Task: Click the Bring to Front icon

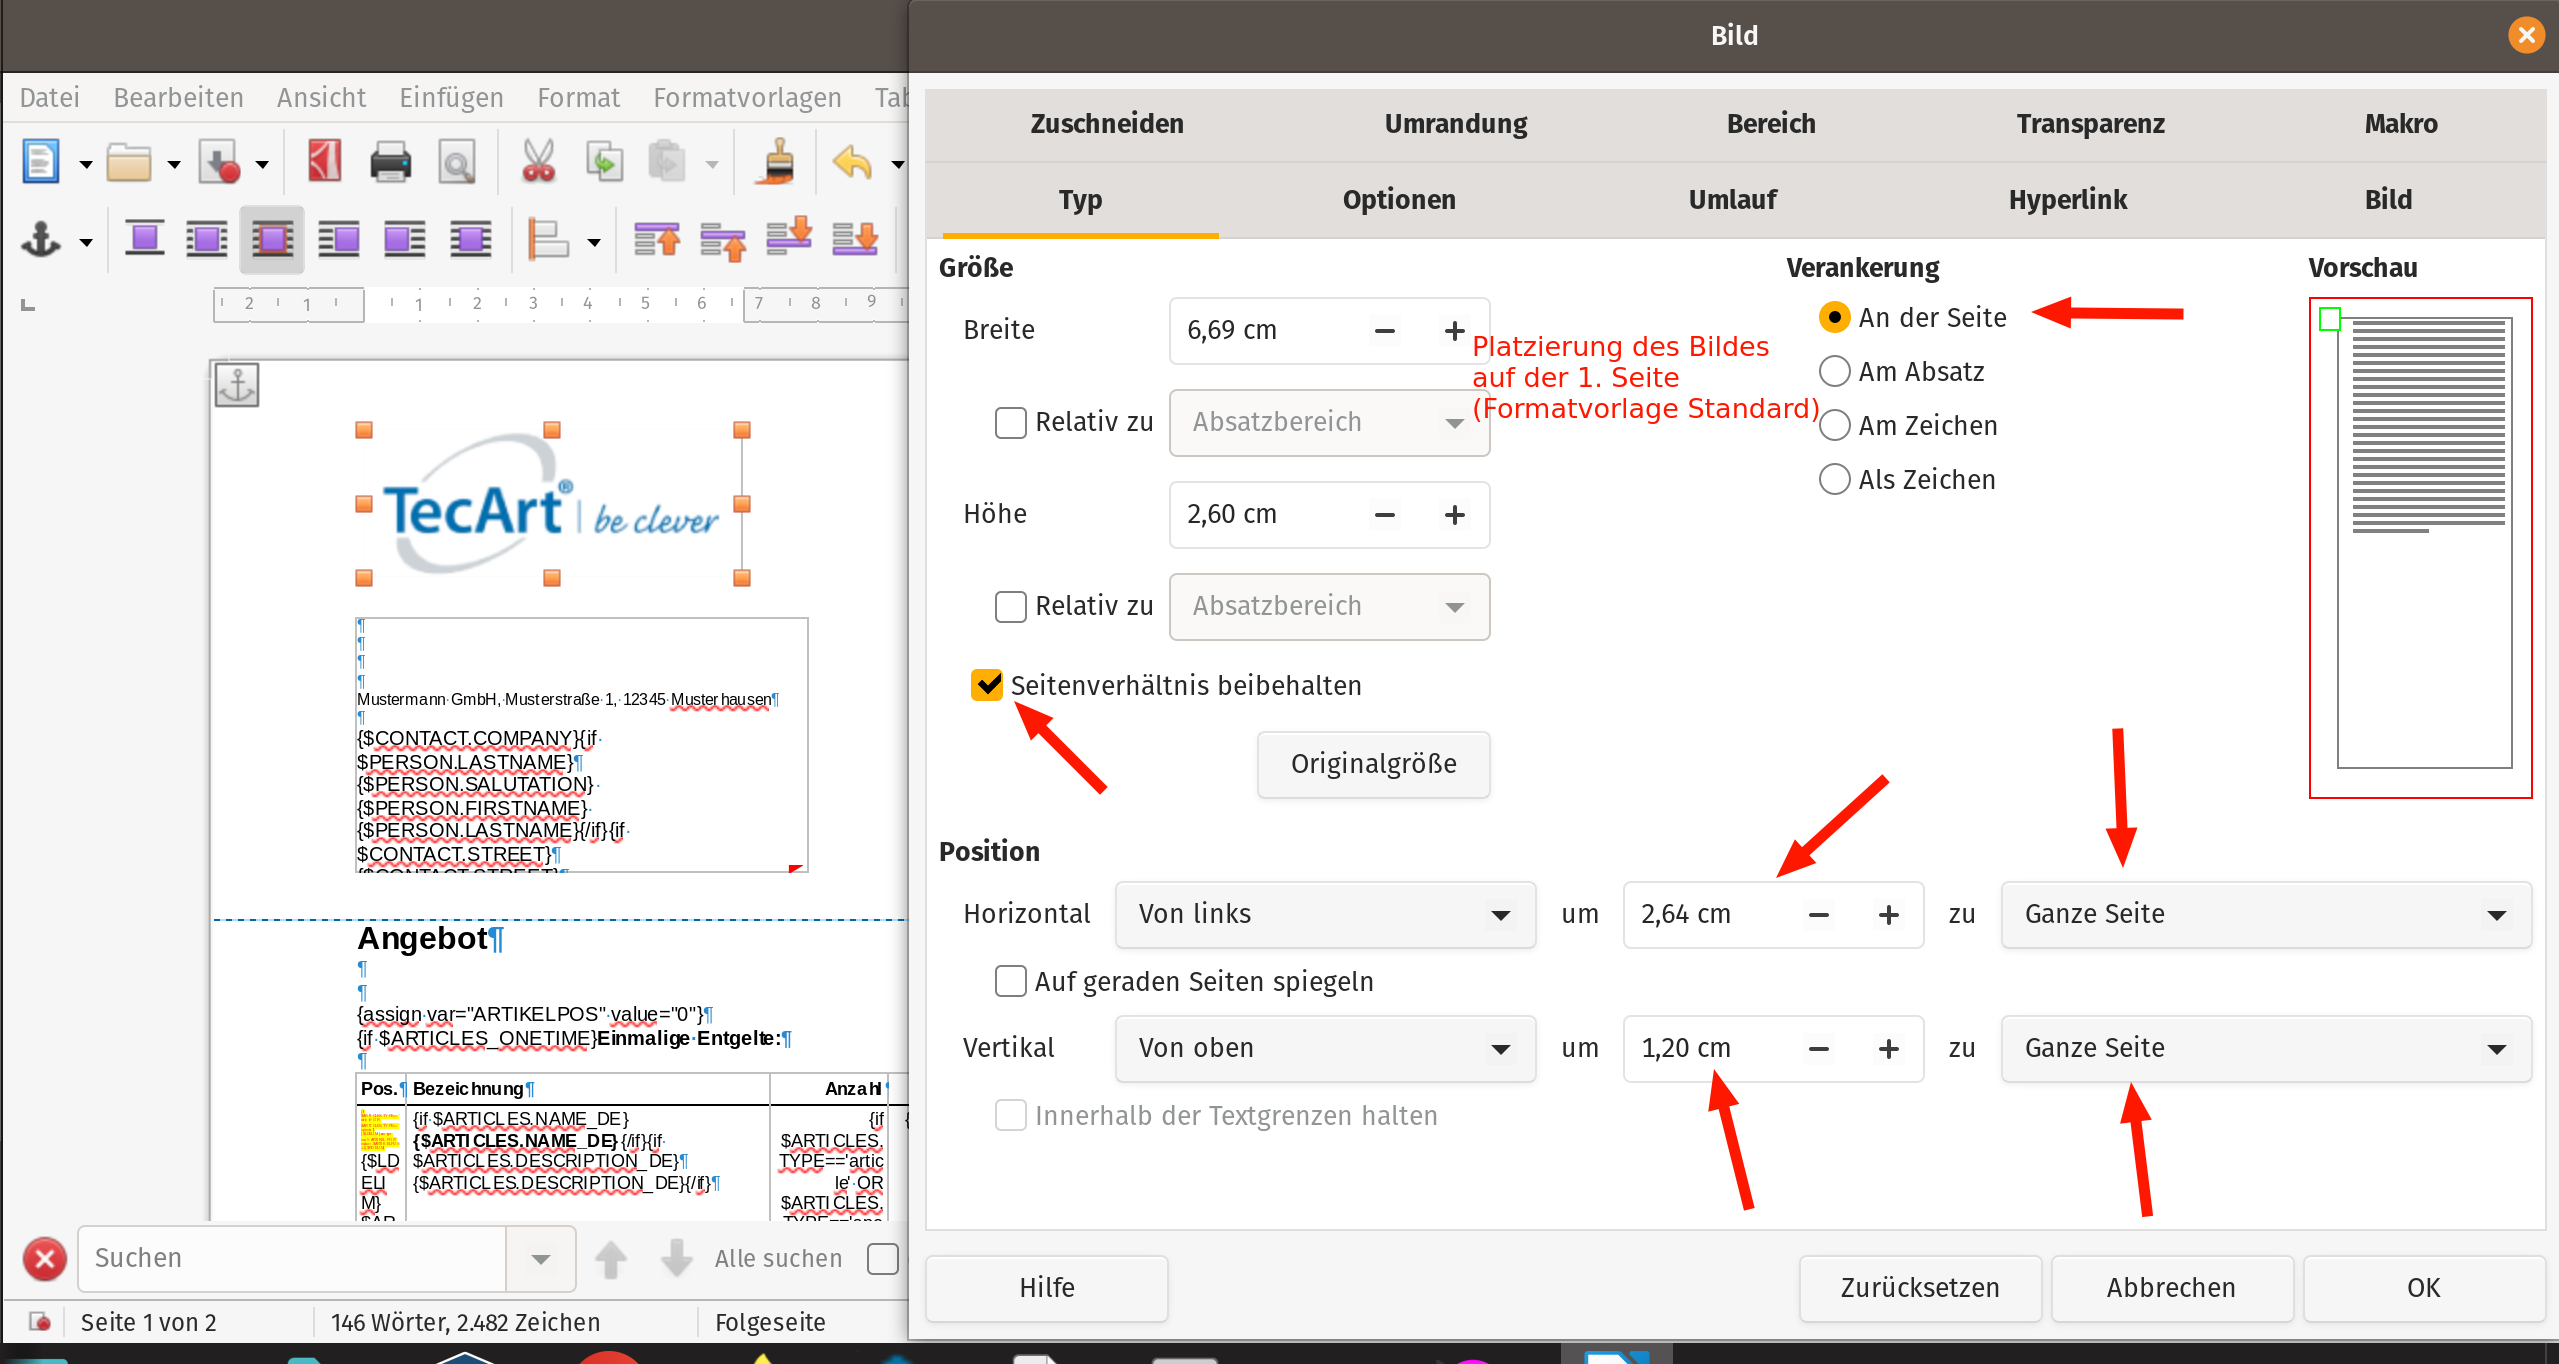Action: pyautogui.click(x=657, y=240)
